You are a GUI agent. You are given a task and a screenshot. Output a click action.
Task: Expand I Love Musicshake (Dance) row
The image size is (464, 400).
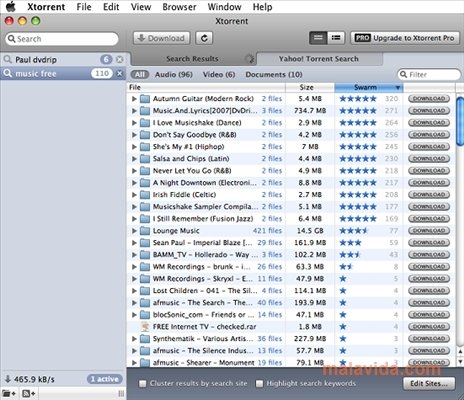[134, 123]
